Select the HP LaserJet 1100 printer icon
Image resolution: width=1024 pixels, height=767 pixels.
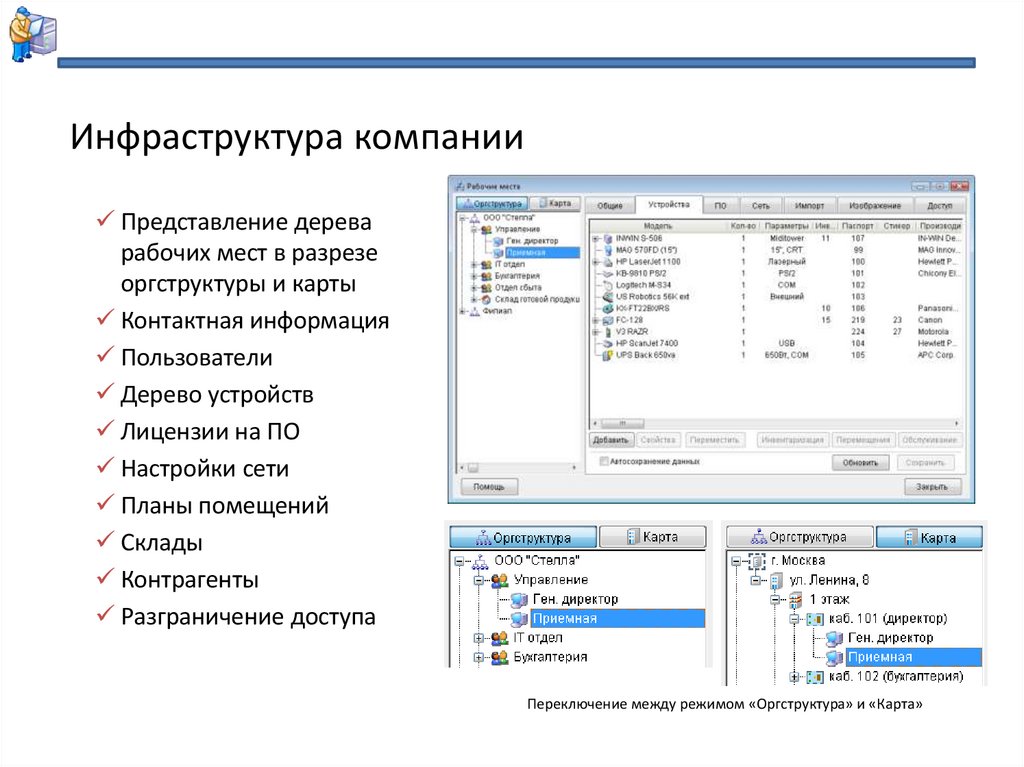[608, 261]
